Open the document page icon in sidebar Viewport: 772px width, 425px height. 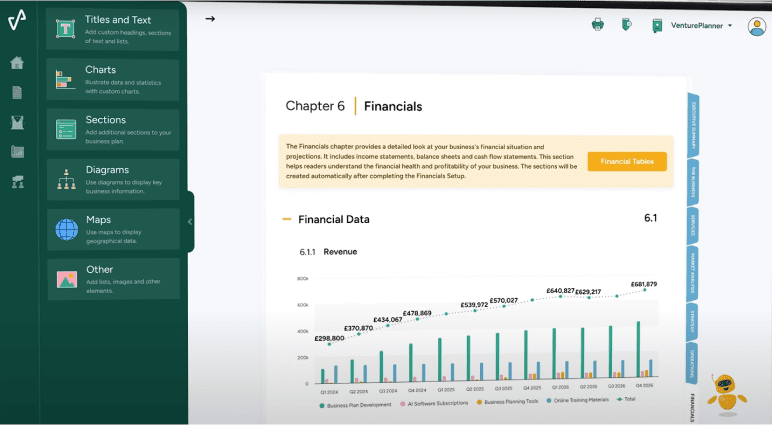click(x=17, y=93)
